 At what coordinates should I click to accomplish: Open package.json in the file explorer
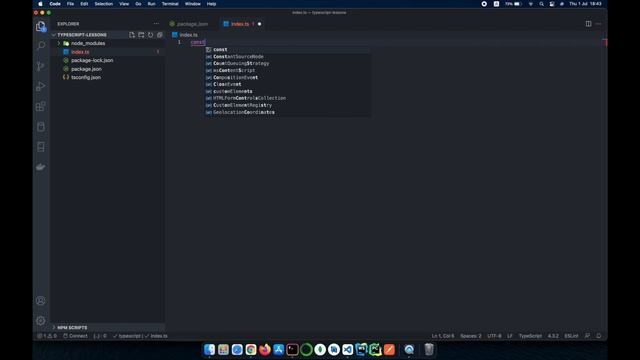point(108,69)
